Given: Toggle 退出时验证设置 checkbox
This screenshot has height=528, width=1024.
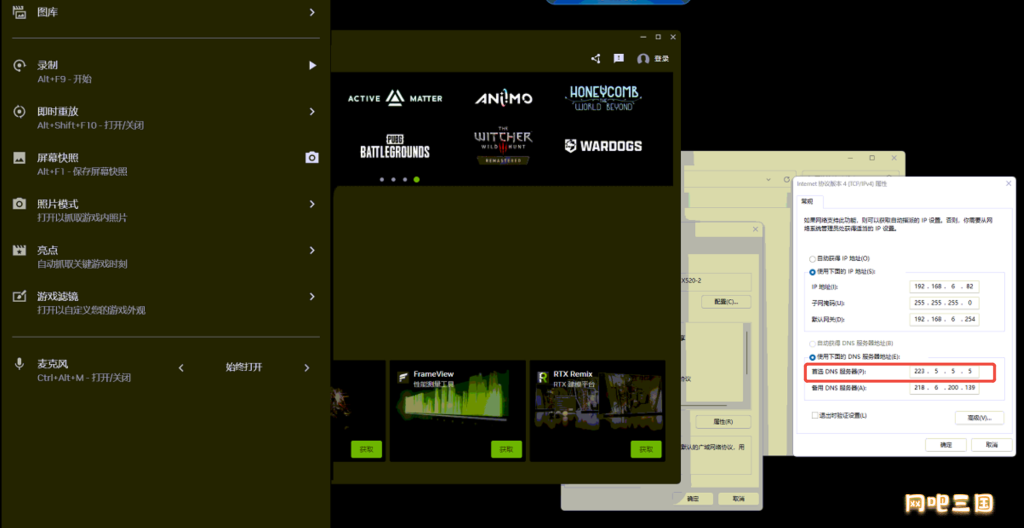Looking at the screenshot, I should click(814, 415).
